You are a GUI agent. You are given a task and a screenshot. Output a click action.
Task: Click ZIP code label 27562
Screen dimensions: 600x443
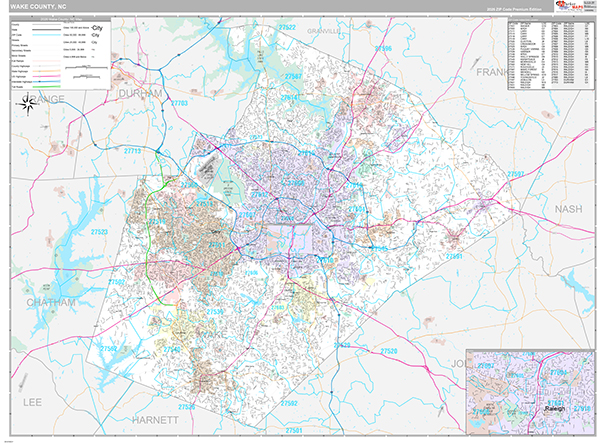[x=109, y=349]
